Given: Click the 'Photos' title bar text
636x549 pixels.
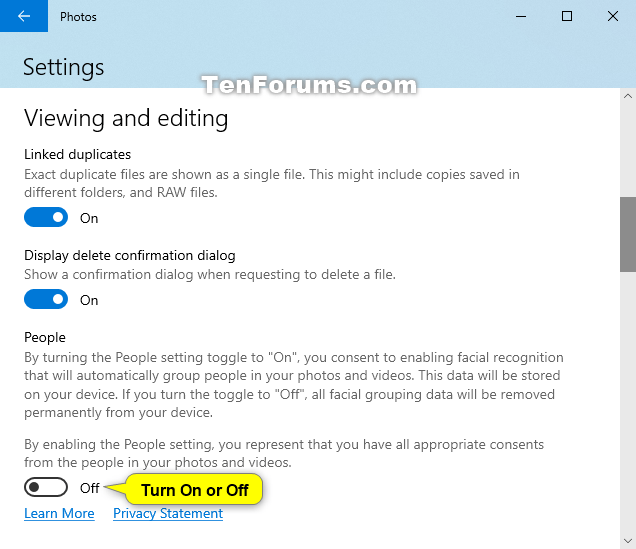Looking at the screenshot, I should click(78, 17).
